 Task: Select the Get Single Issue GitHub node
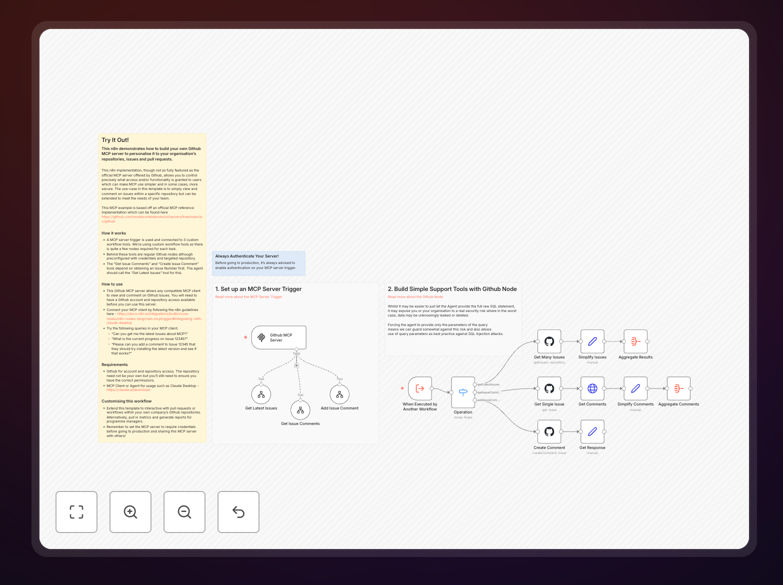point(549,388)
